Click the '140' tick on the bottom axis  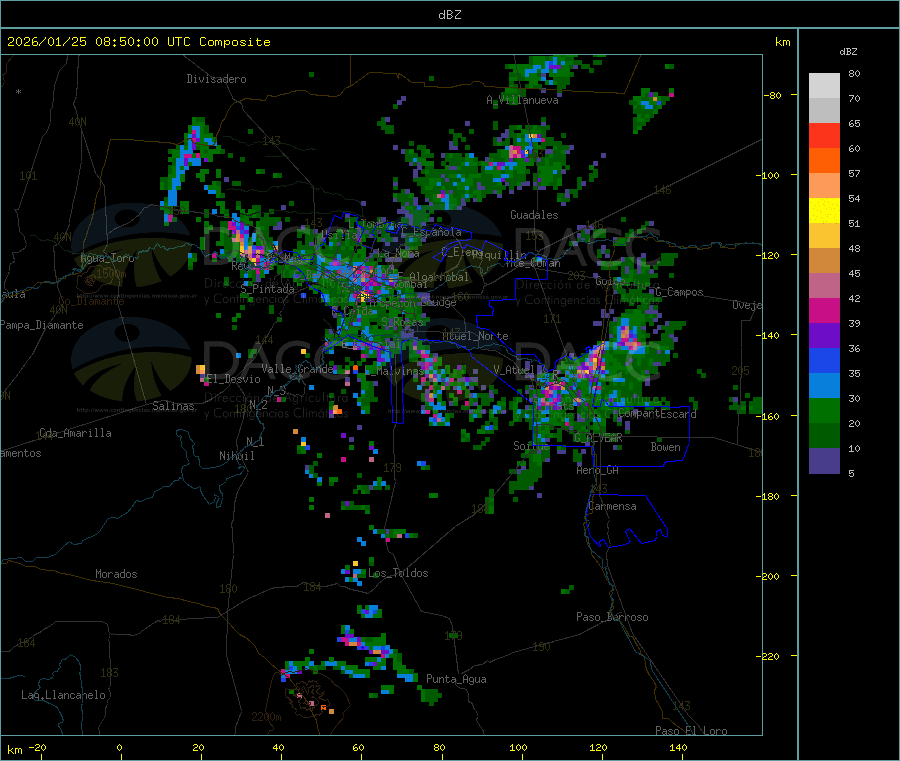click(x=678, y=747)
